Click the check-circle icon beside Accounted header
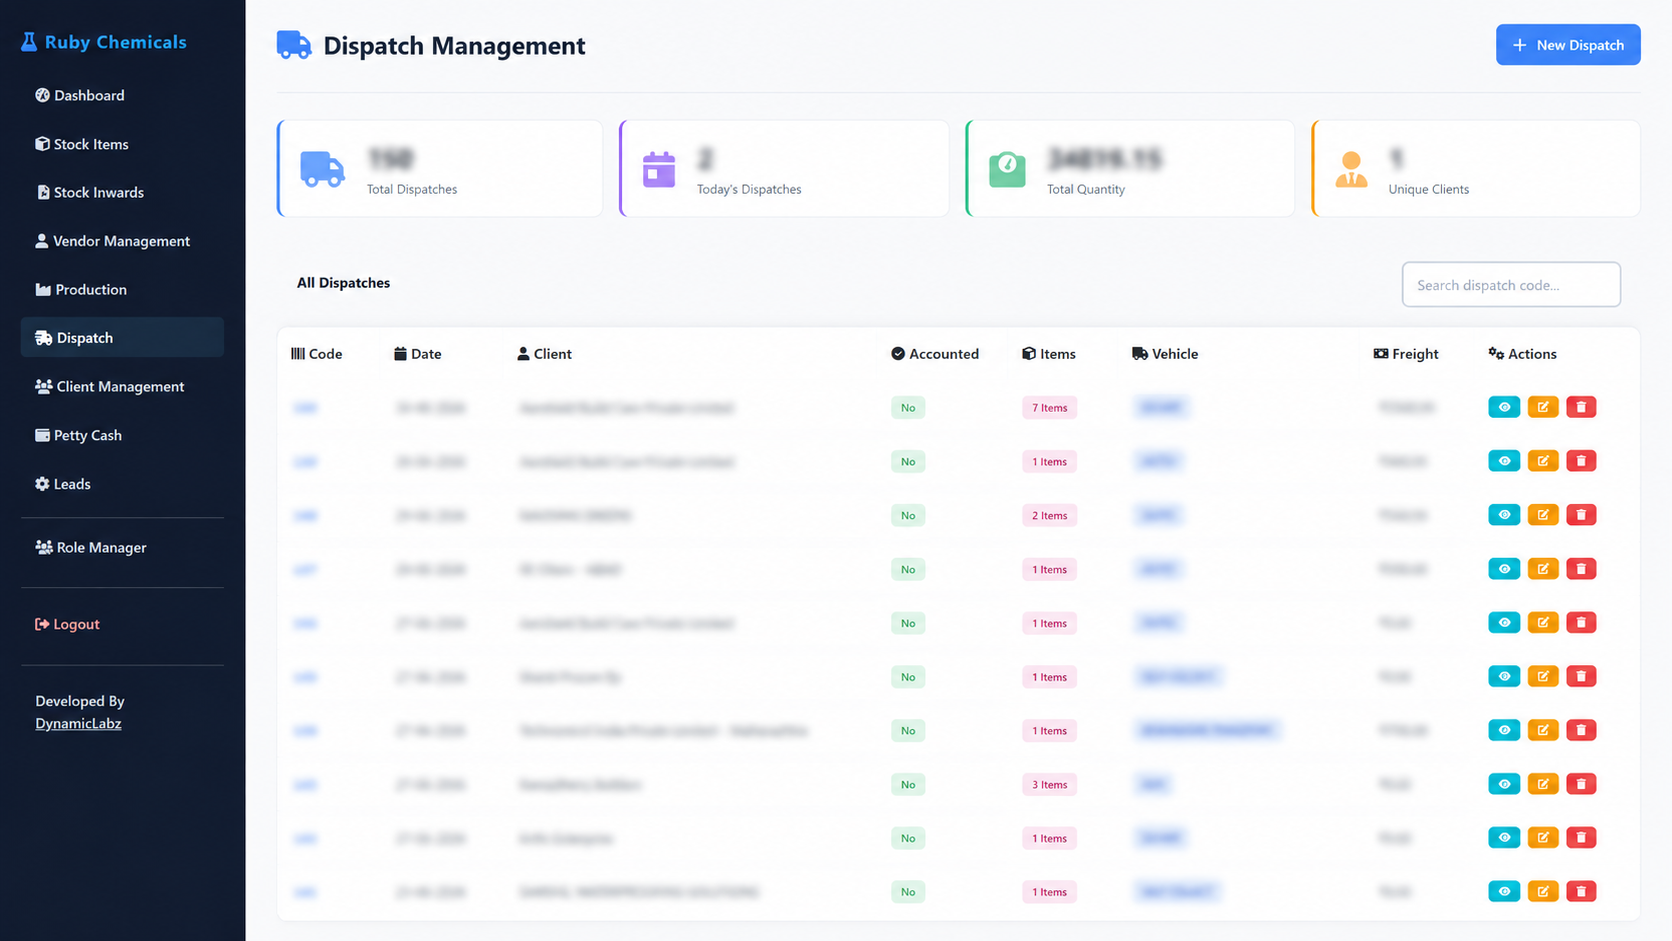The image size is (1672, 941). pyautogui.click(x=898, y=354)
